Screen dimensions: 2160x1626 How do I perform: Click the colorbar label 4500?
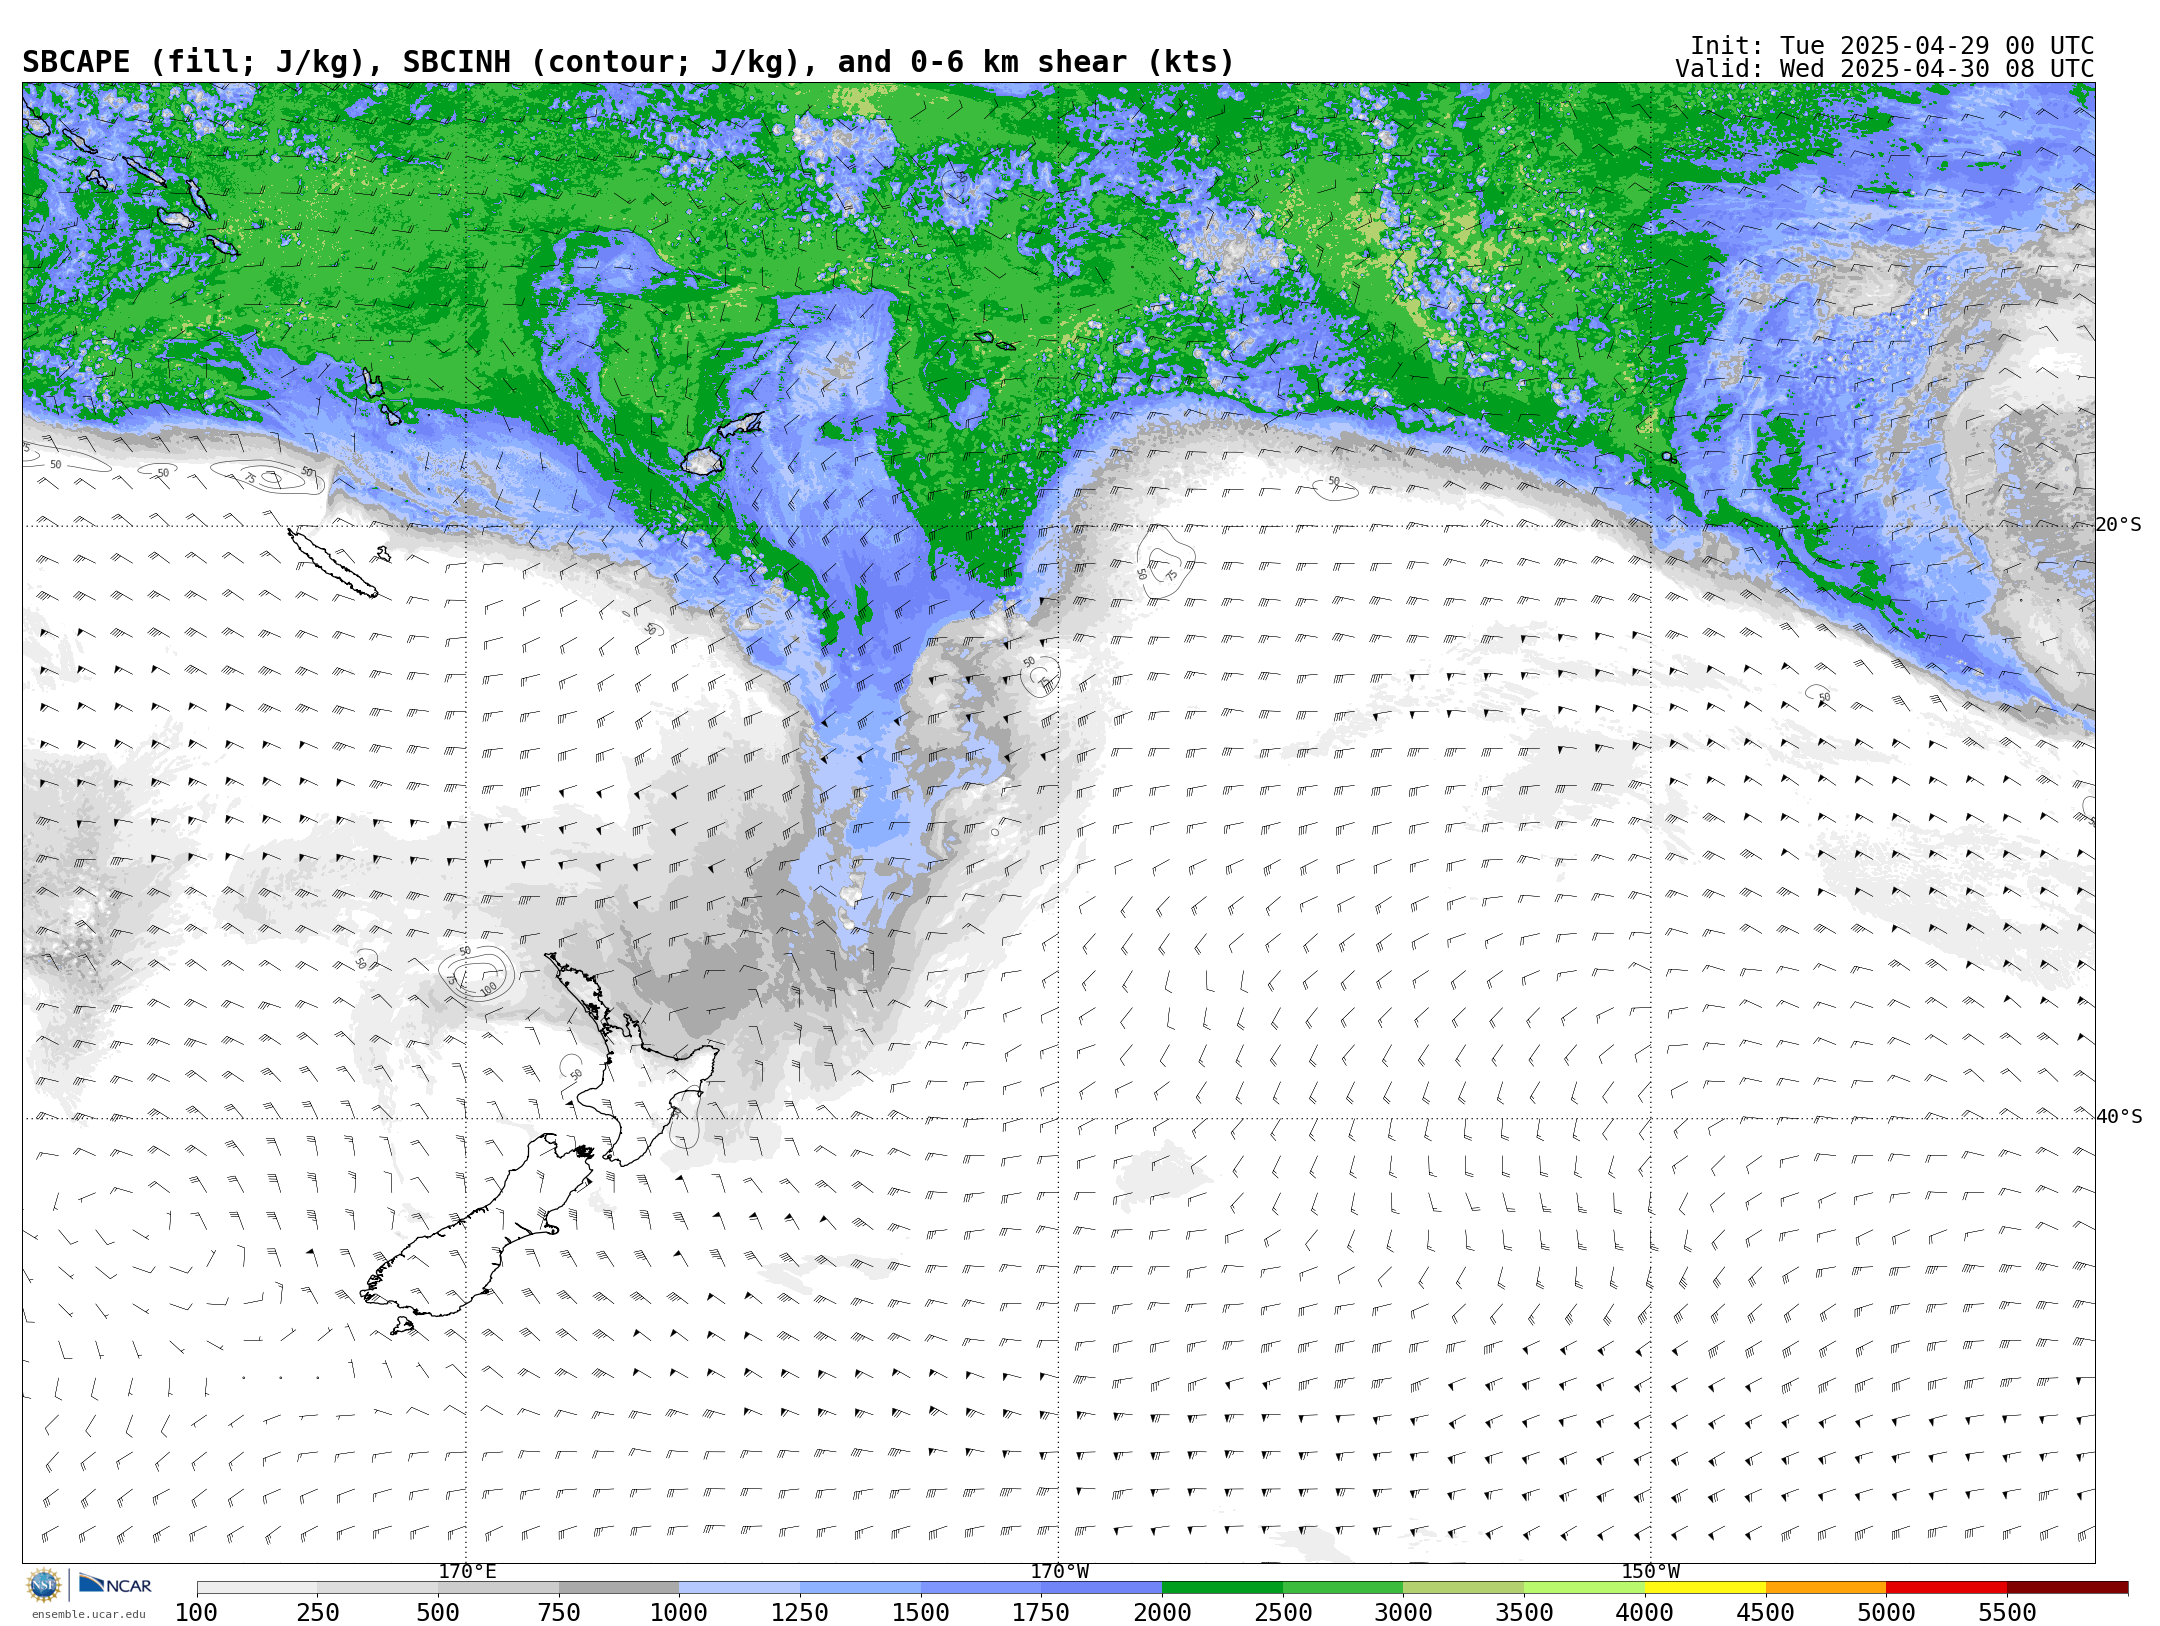coord(1766,1613)
